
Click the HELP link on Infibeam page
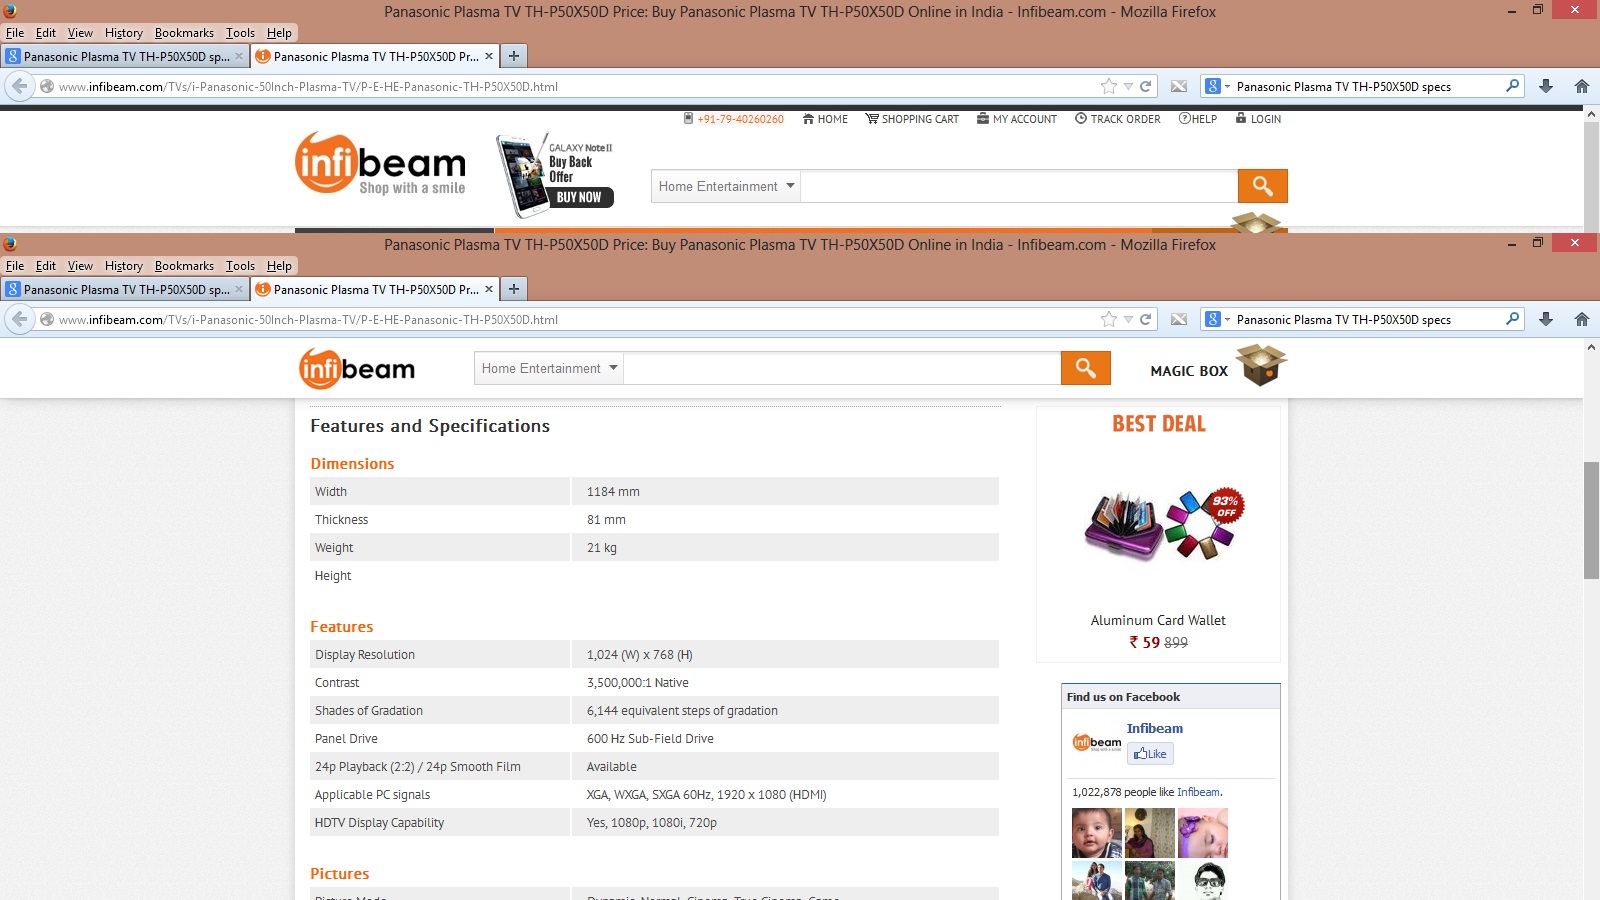[1198, 119]
